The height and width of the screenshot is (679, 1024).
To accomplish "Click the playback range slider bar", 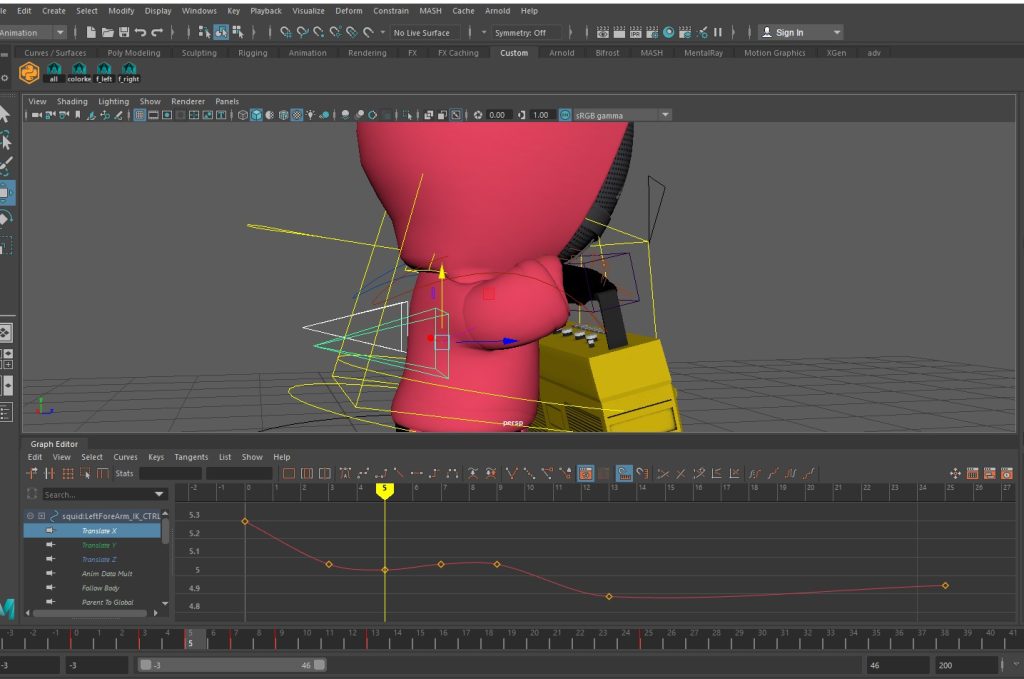I will click(x=232, y=665).
